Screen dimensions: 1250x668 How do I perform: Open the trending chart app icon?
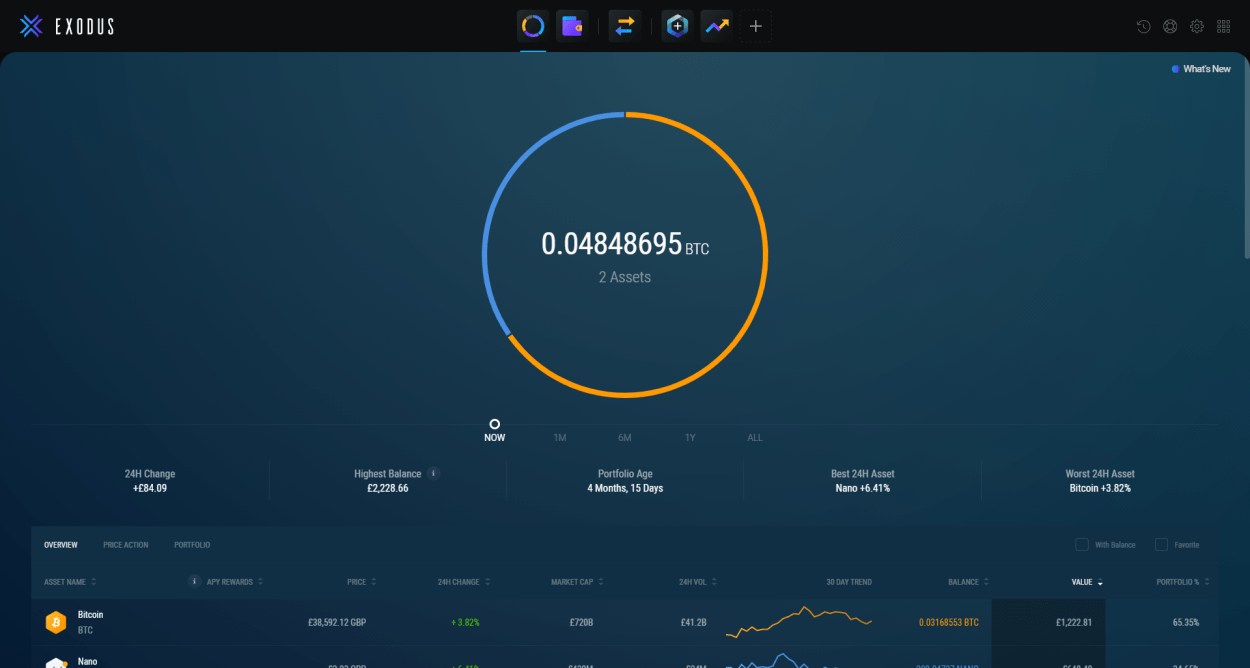[716, 26]
